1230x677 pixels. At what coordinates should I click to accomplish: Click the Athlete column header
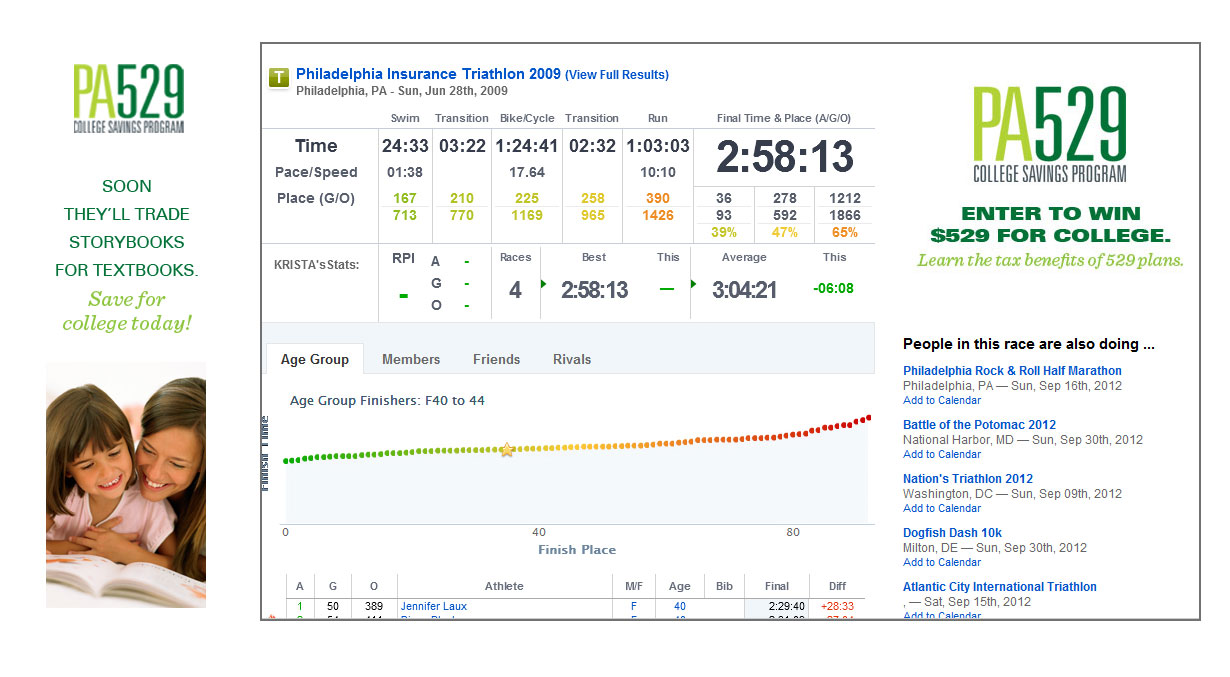(504, 586)
